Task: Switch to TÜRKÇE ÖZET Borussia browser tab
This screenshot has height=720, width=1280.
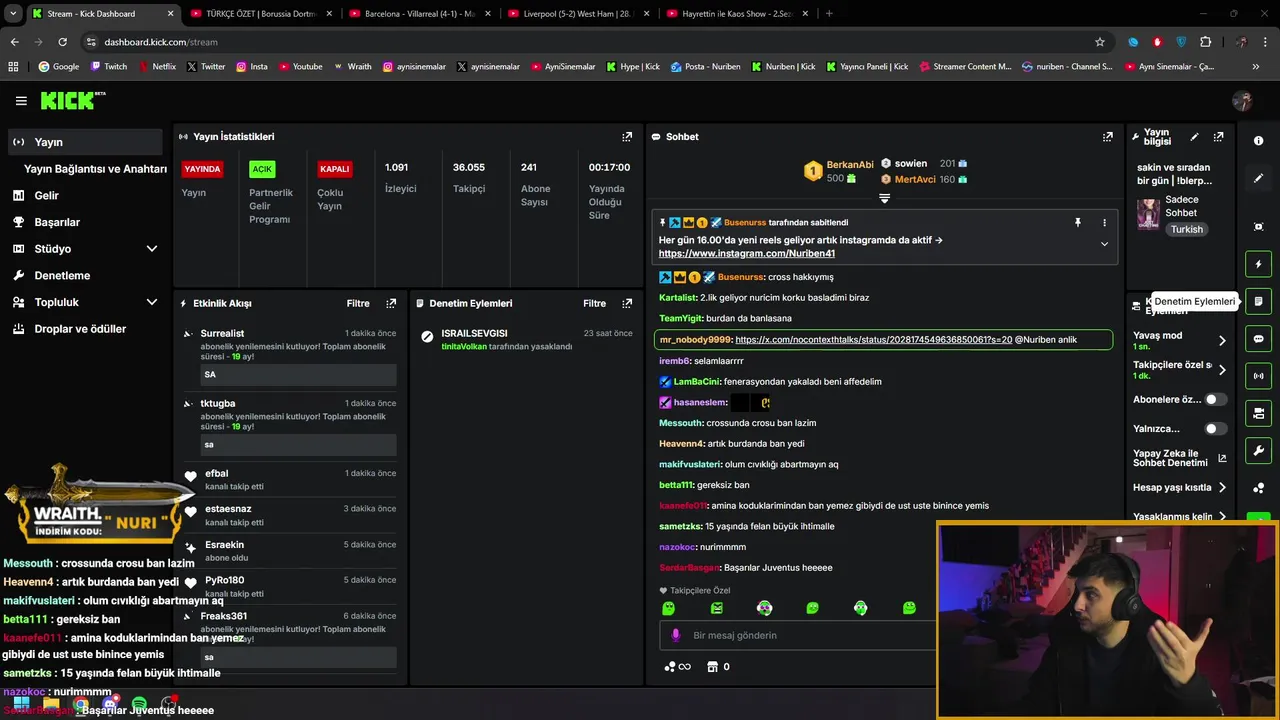Action: [x=260, y=14]
